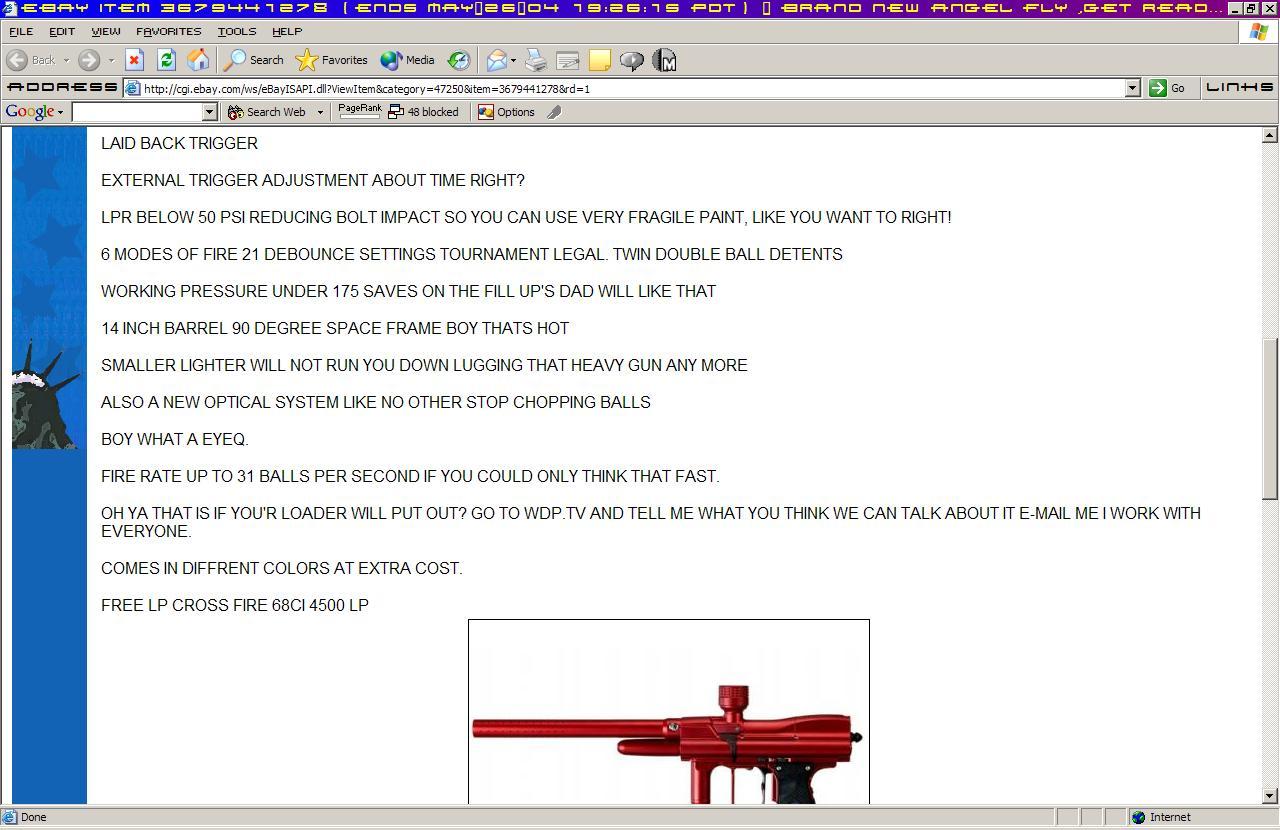
Task: Open the View menu
Action: click(x=105, y=31)
